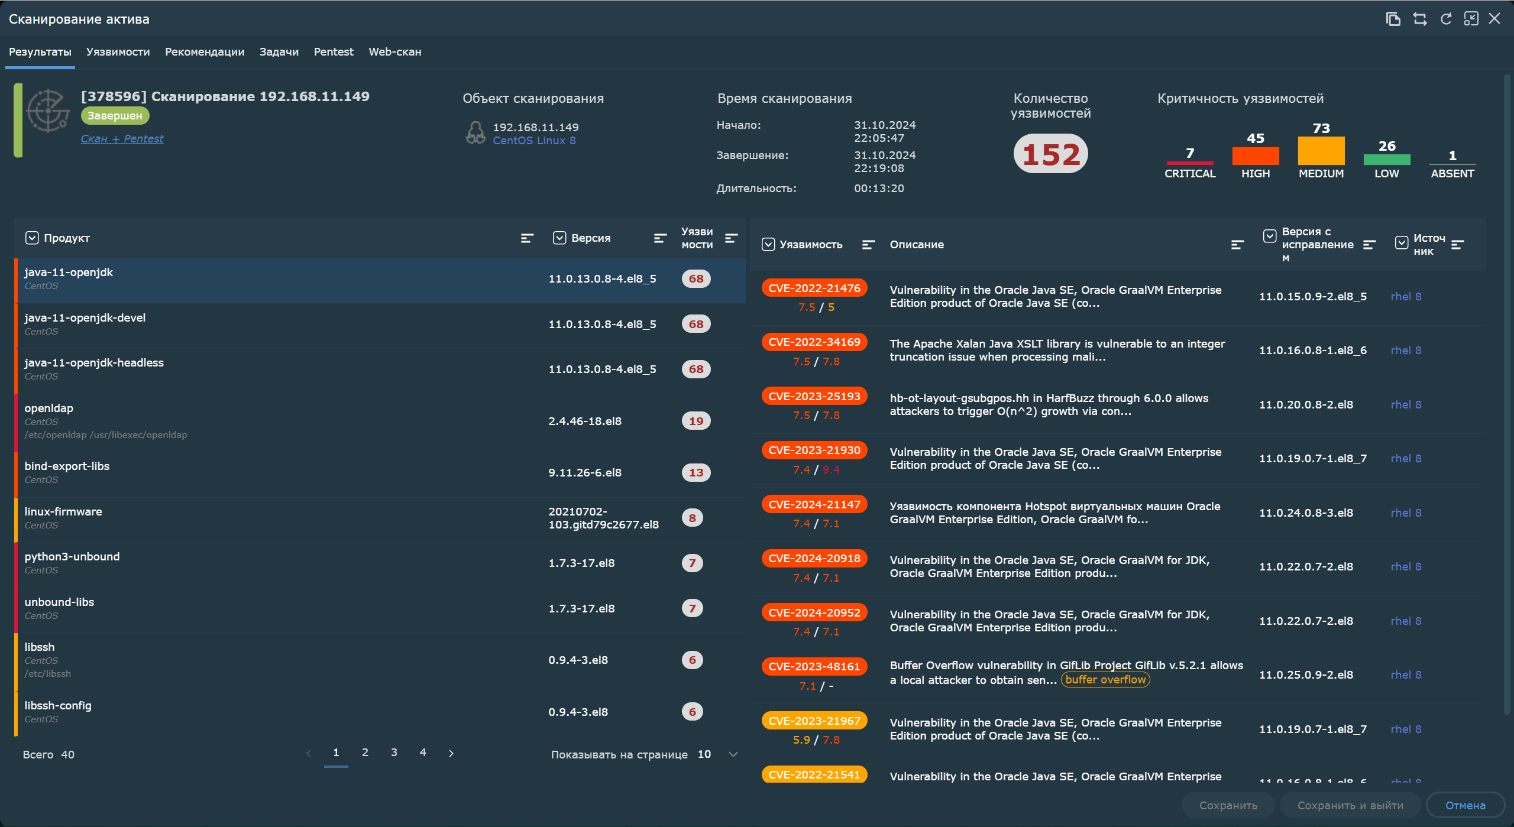The height and width of the screenshot is (827, 1514).
Task: Click the rescan arrows icon in title bar
Action: point(1419,19)
